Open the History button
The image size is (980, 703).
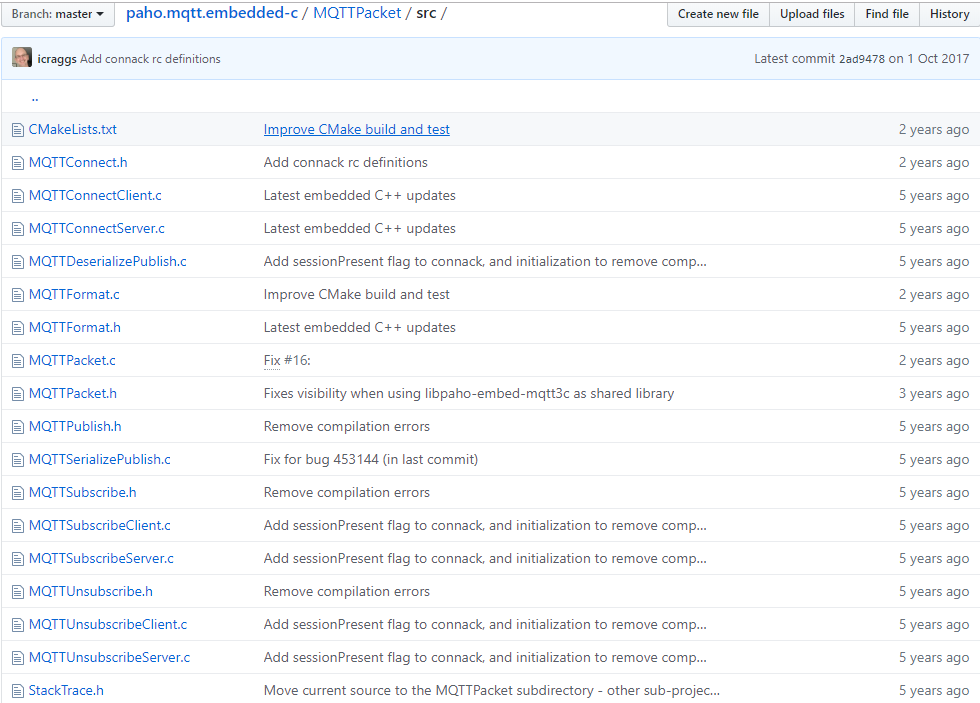949,14
